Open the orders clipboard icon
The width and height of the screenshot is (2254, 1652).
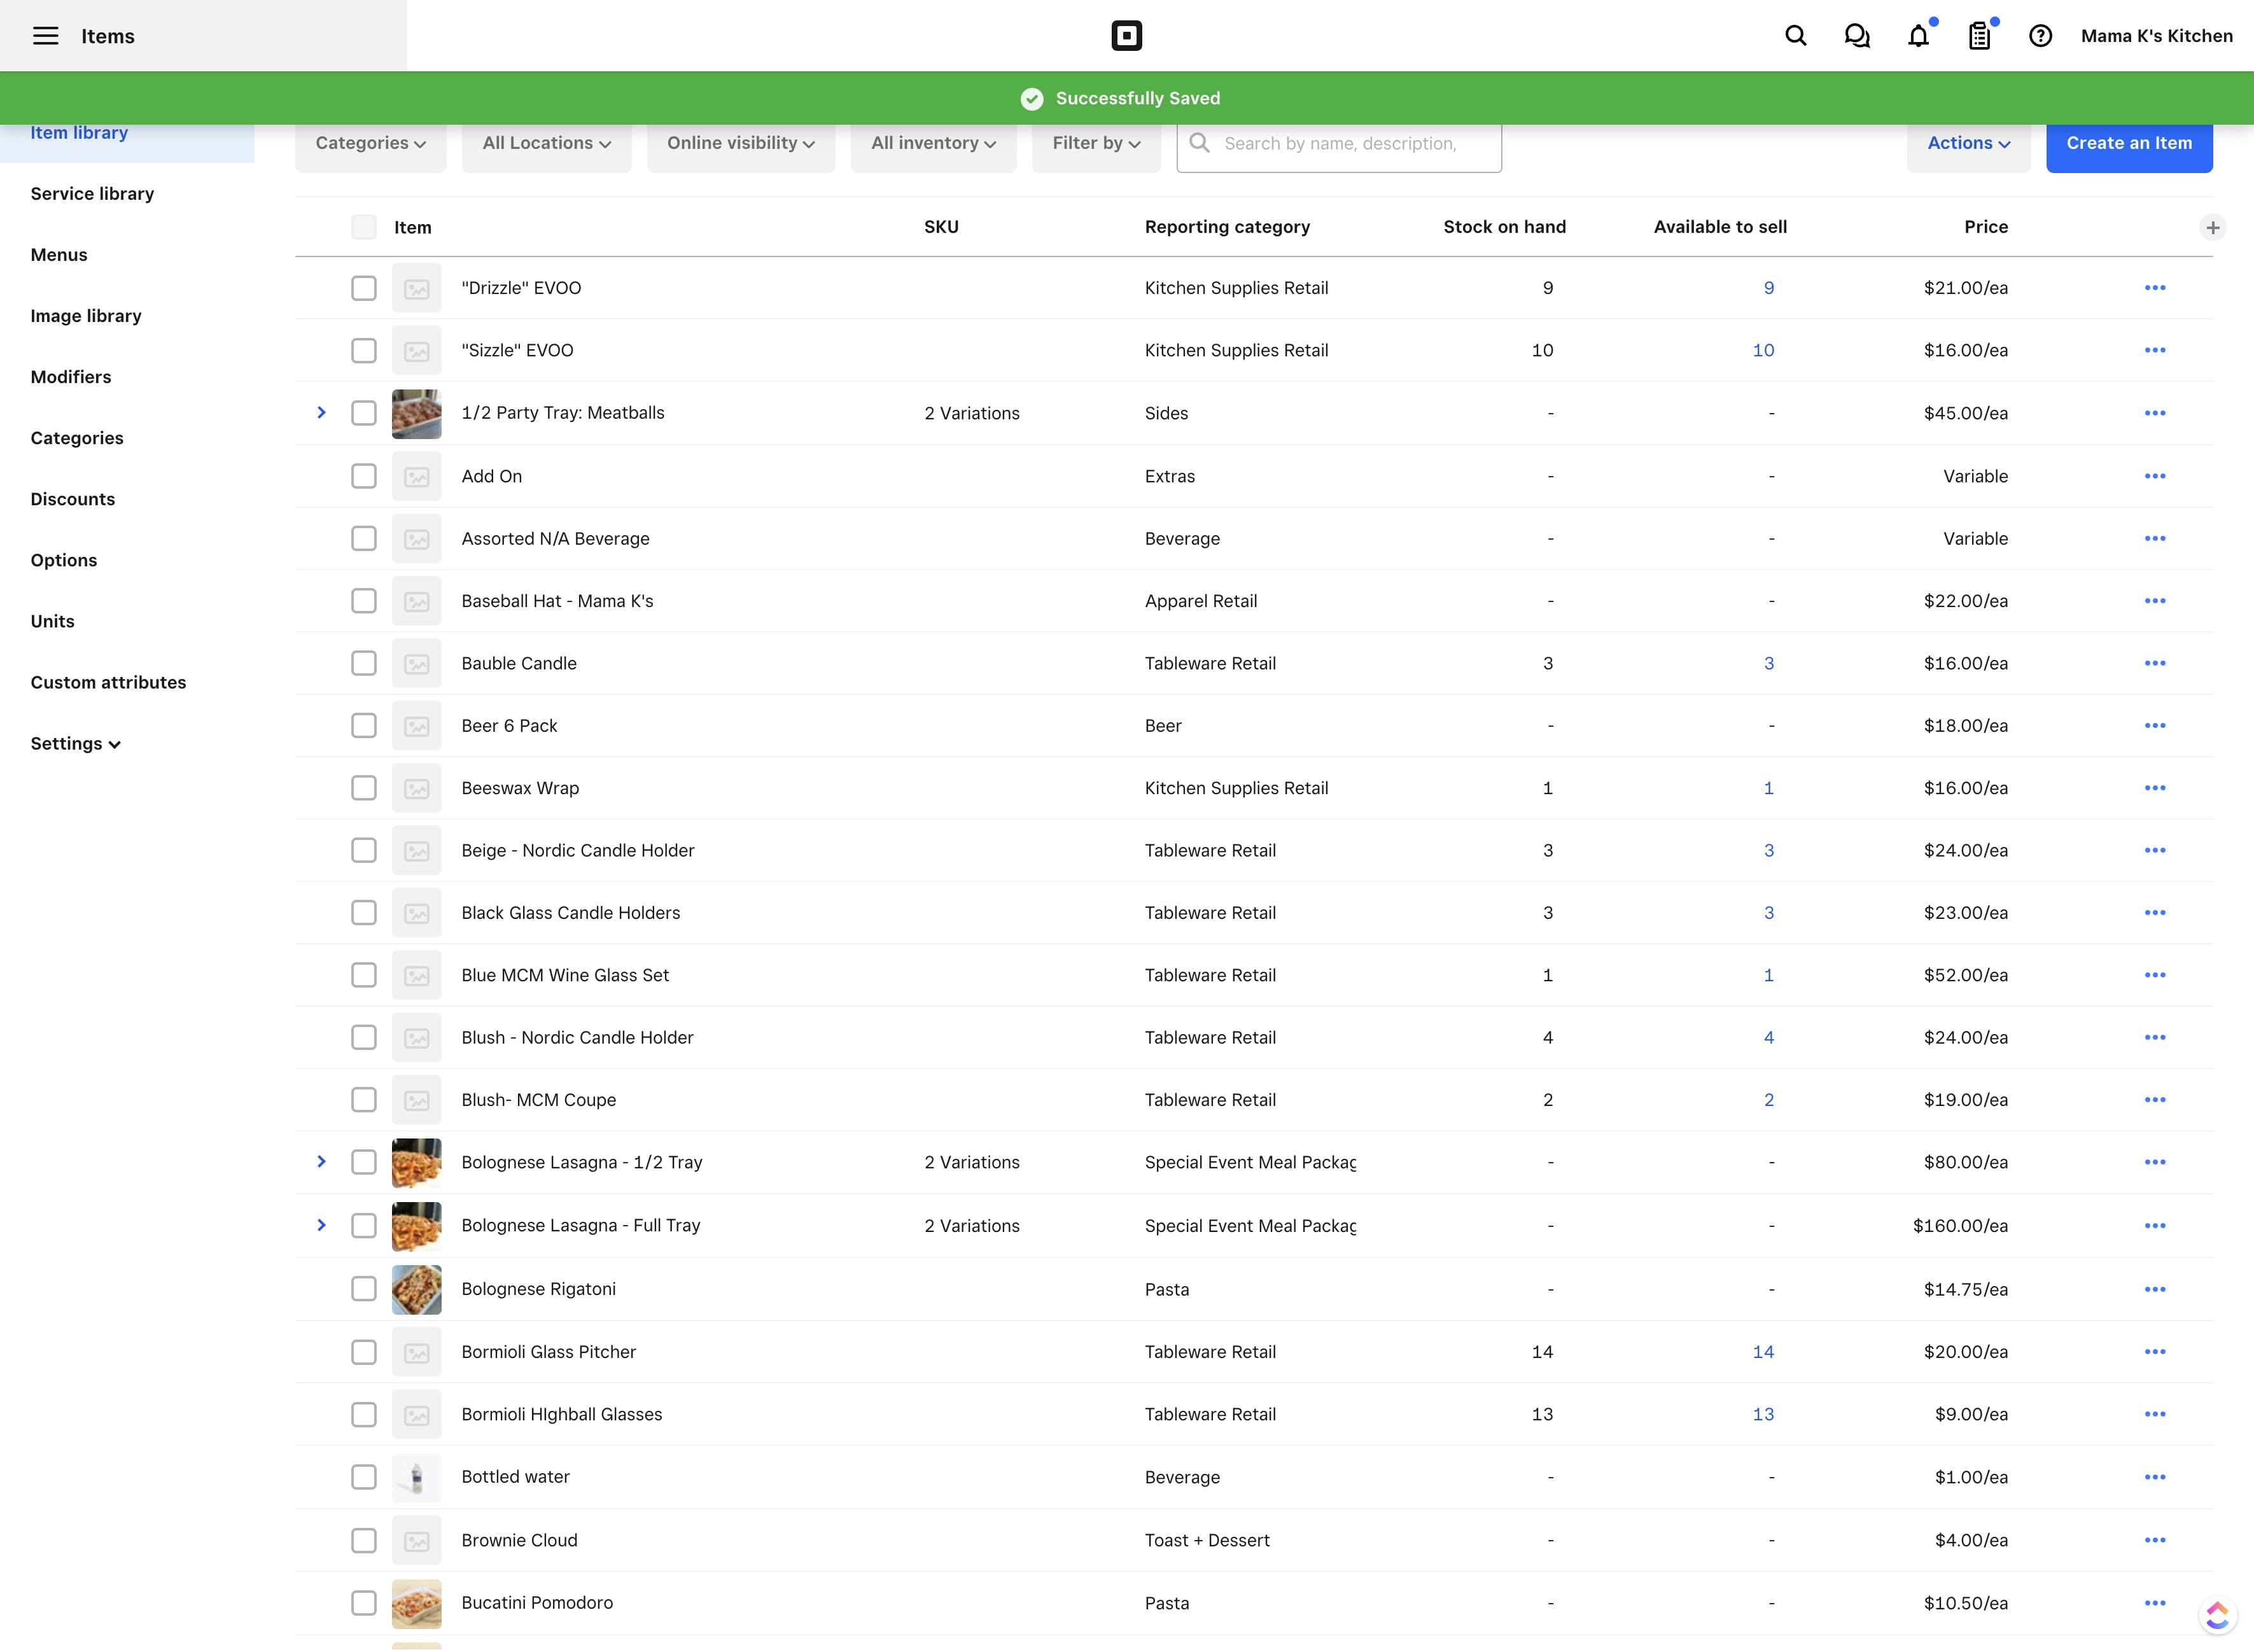pyautogui.click(x=1979, y=35)
